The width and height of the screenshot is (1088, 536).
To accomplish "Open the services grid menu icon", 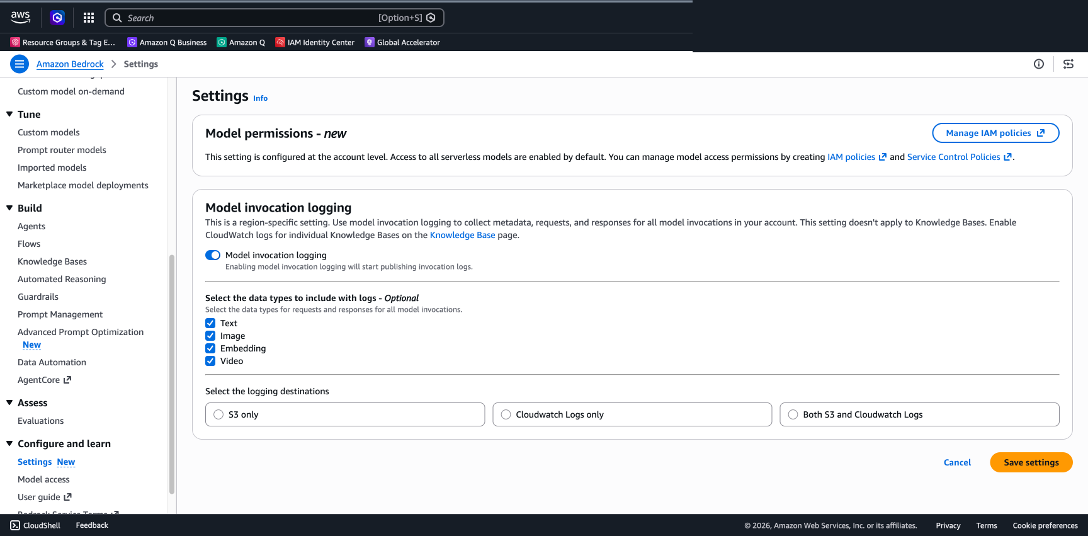I will (89, 17).
